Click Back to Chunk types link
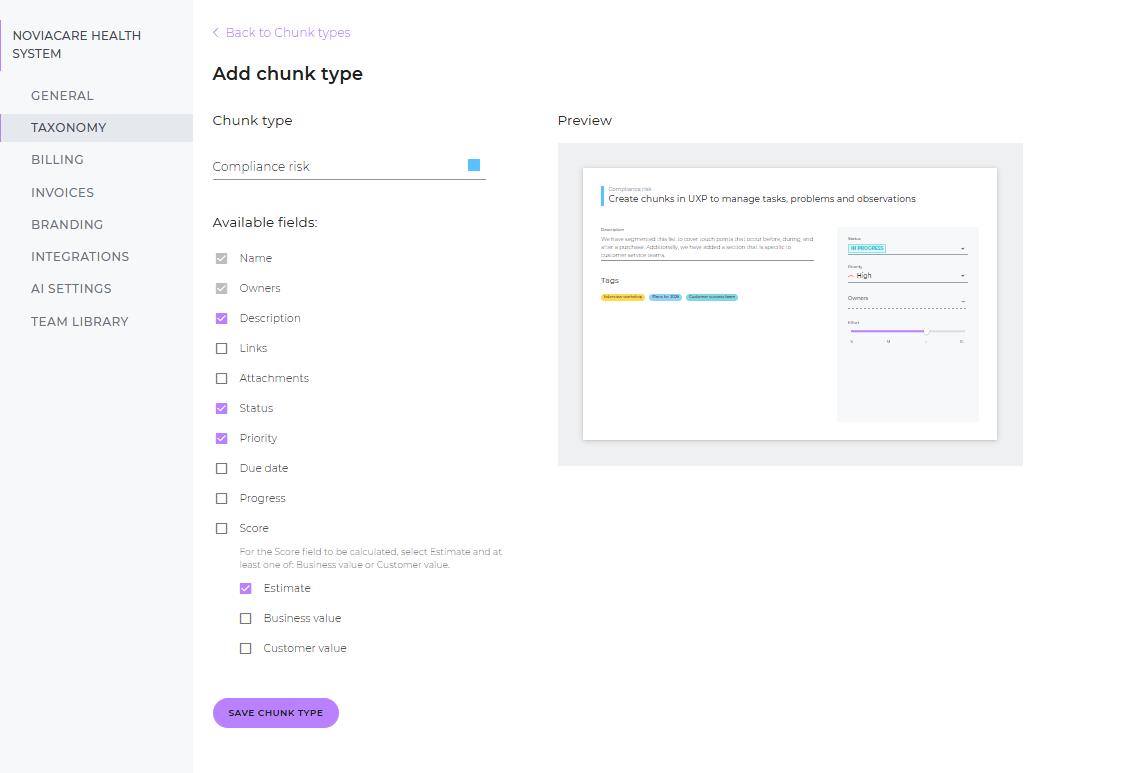 (287, 33)
